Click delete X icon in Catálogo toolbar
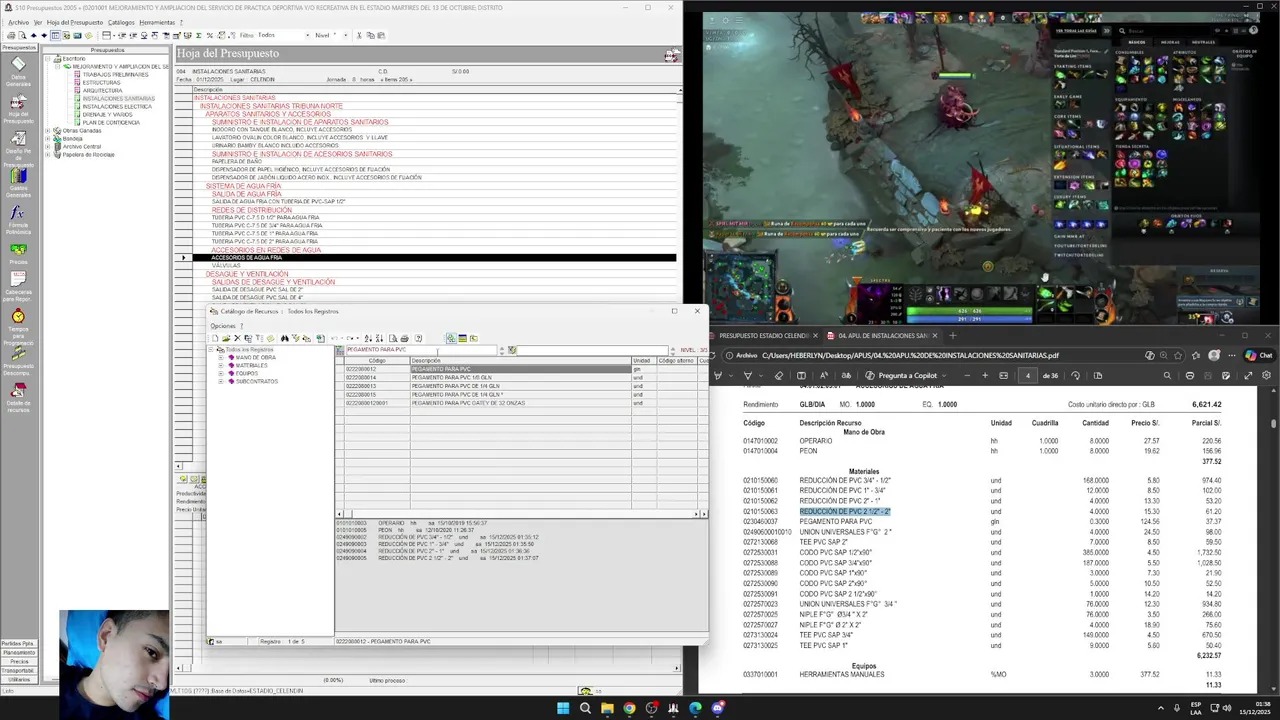 237,338
